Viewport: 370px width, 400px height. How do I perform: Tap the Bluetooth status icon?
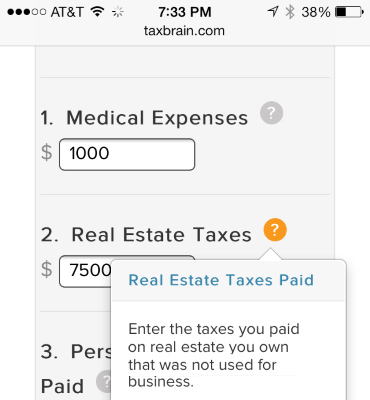tap(290, 12)
